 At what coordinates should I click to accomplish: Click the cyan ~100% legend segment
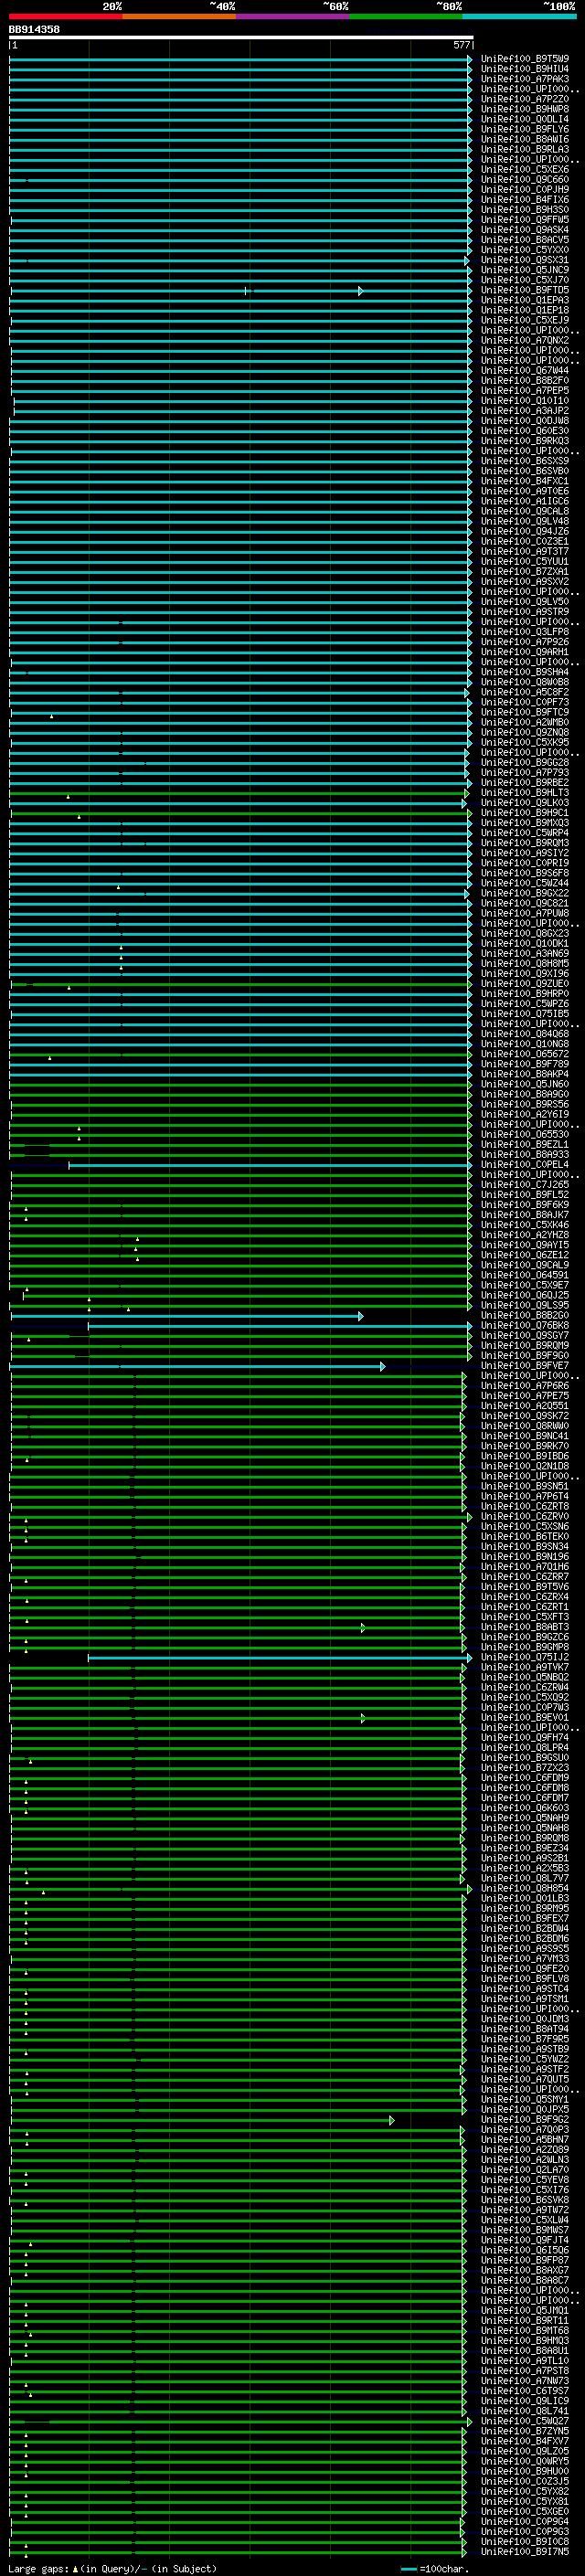point(519,16)
